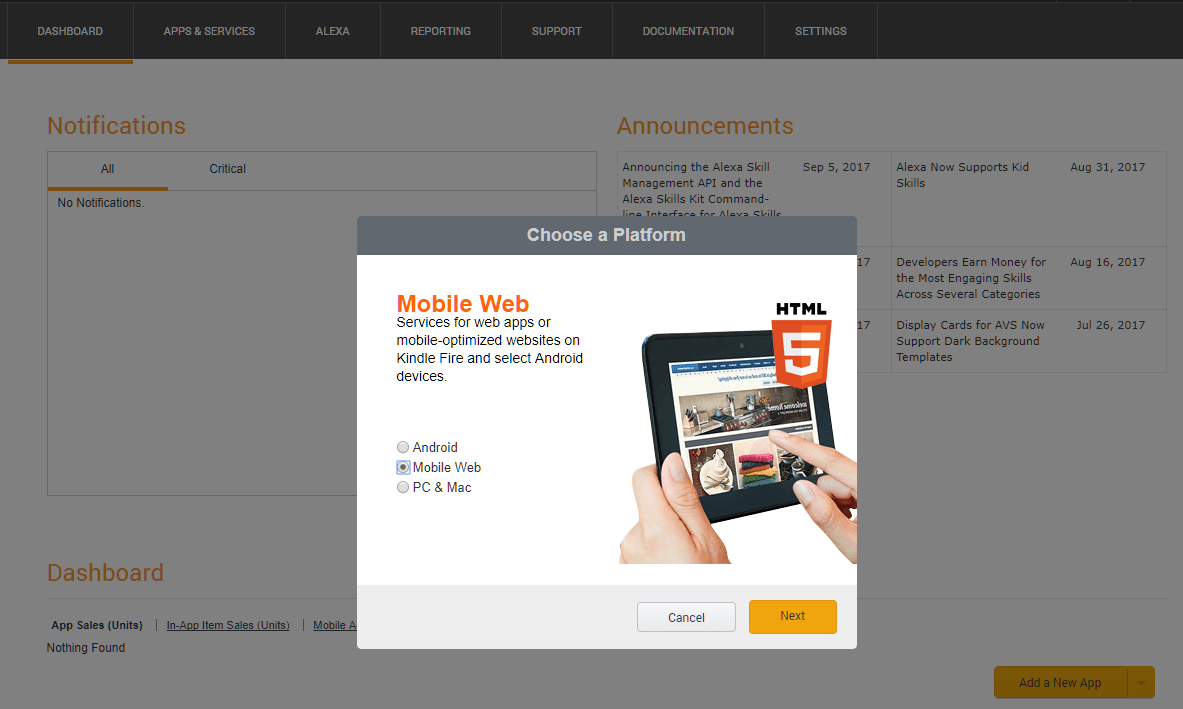Open the Reporting nav item
Screen dimensions: 1183x709
pyautogui.click(x=441, y=31)
